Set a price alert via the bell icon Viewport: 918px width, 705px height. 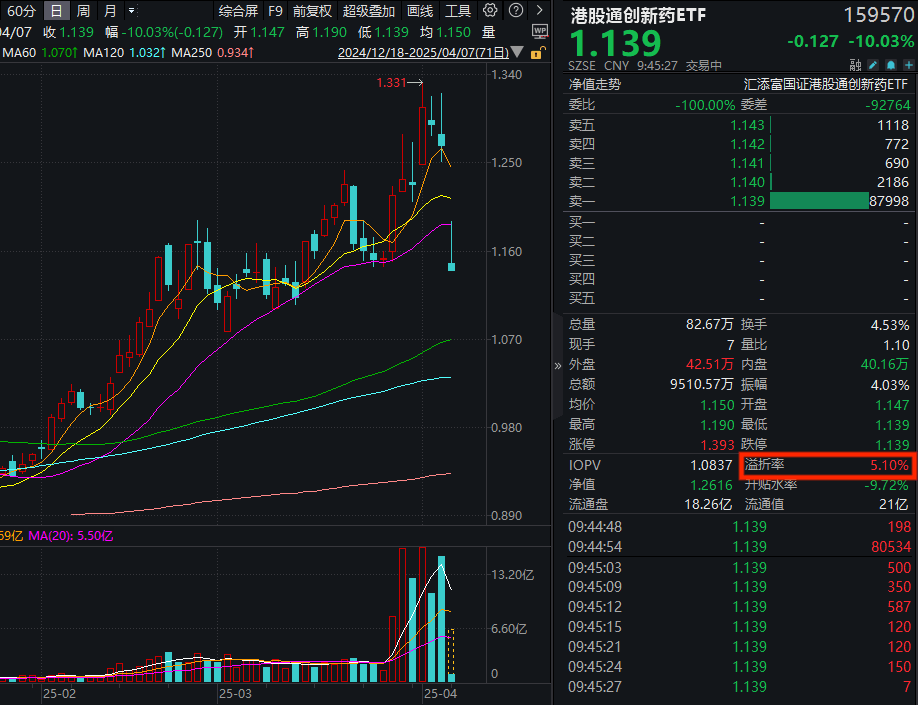coord(891,64)
